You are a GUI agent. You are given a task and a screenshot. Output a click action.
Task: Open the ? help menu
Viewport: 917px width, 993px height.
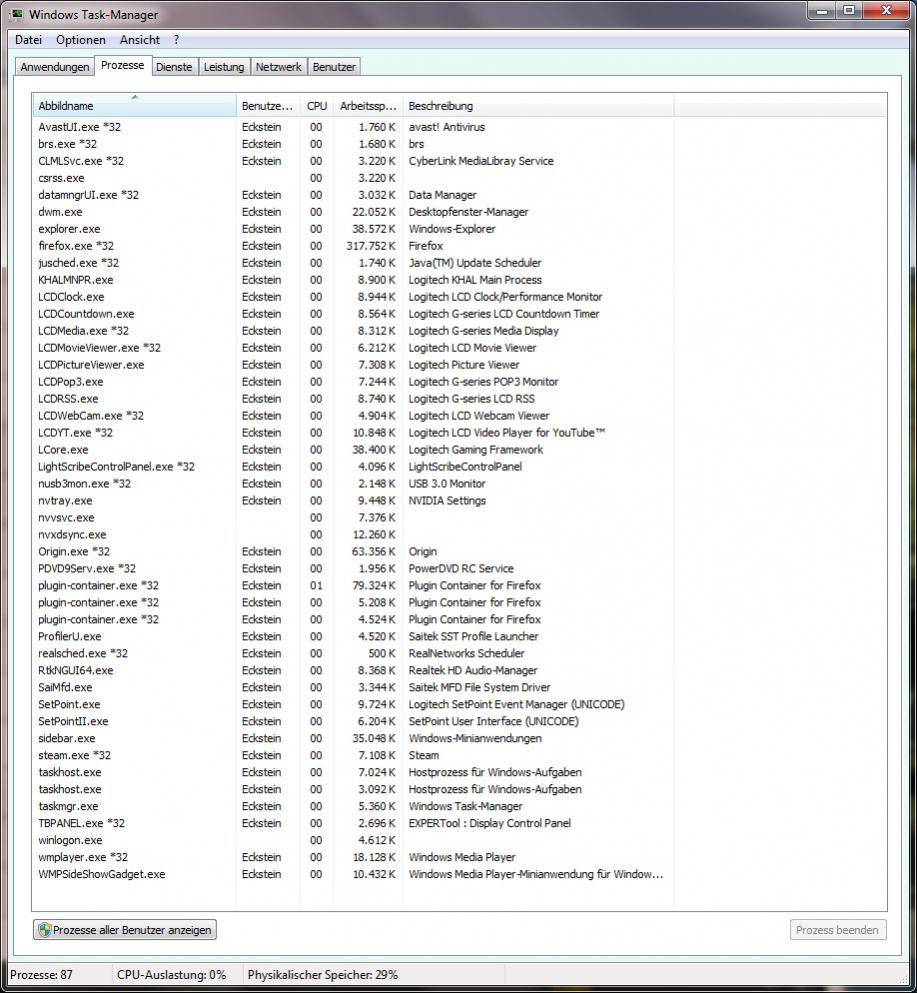coord(176,40)
